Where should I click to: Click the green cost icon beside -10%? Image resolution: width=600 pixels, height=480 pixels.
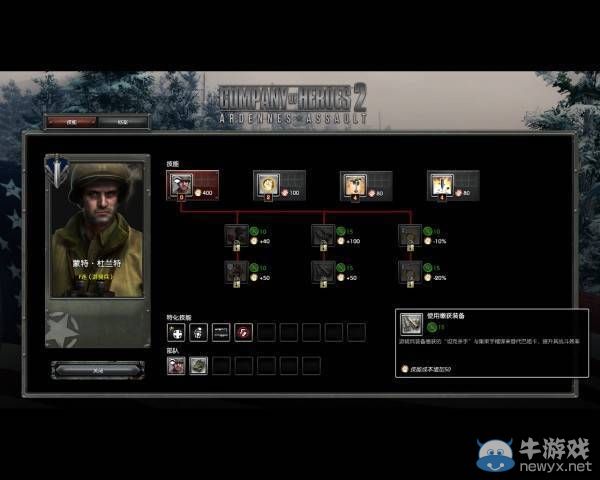click(x=428, y=231)
